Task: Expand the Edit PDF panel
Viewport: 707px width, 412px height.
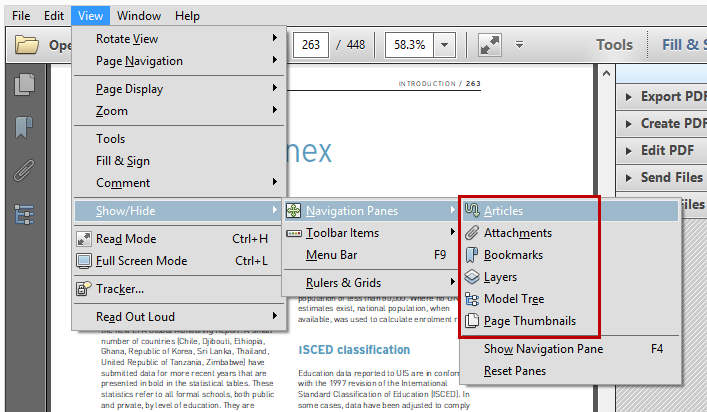Action: (663, 151)
